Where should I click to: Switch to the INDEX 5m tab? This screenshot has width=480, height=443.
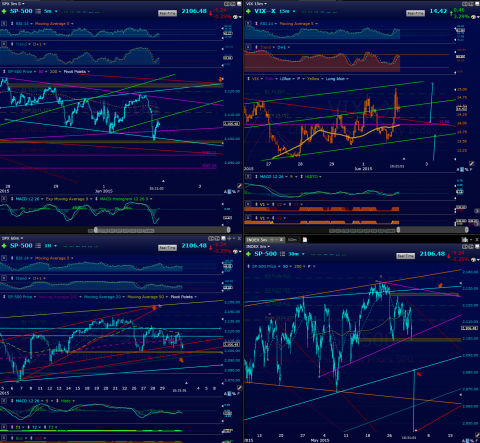[257, 240]
